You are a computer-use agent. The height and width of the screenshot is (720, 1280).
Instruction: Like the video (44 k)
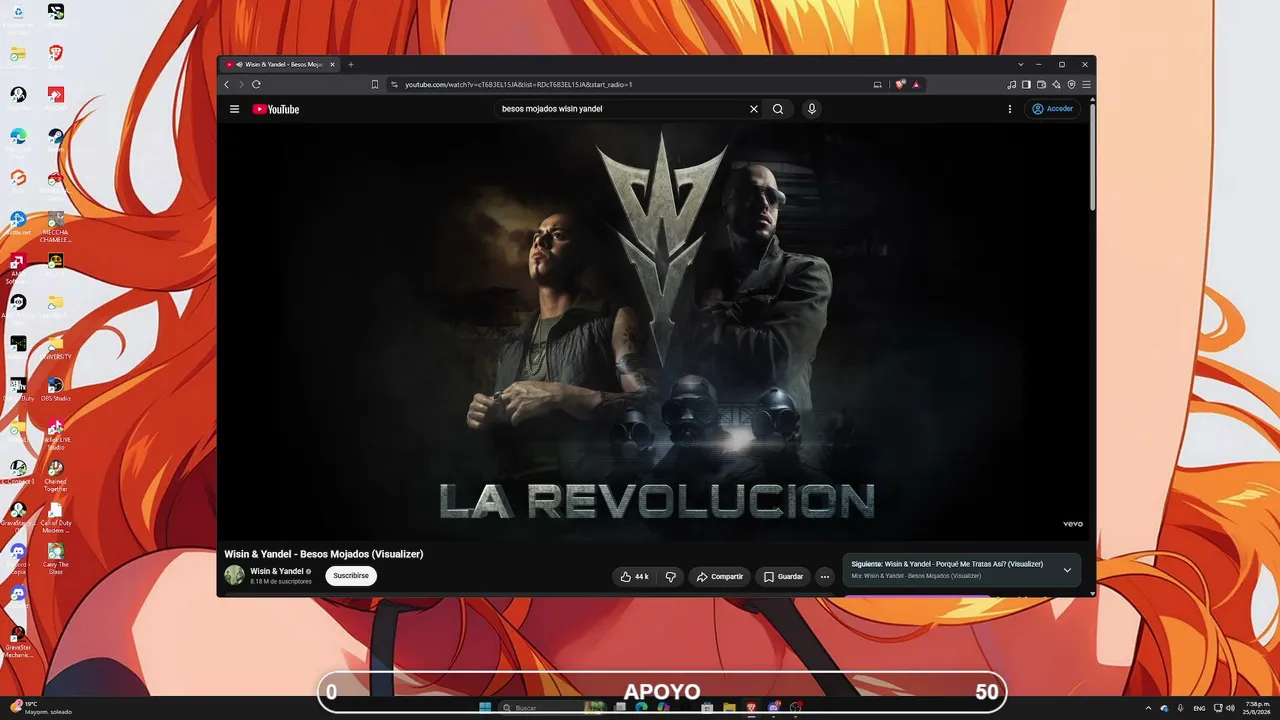pos(634,577)
